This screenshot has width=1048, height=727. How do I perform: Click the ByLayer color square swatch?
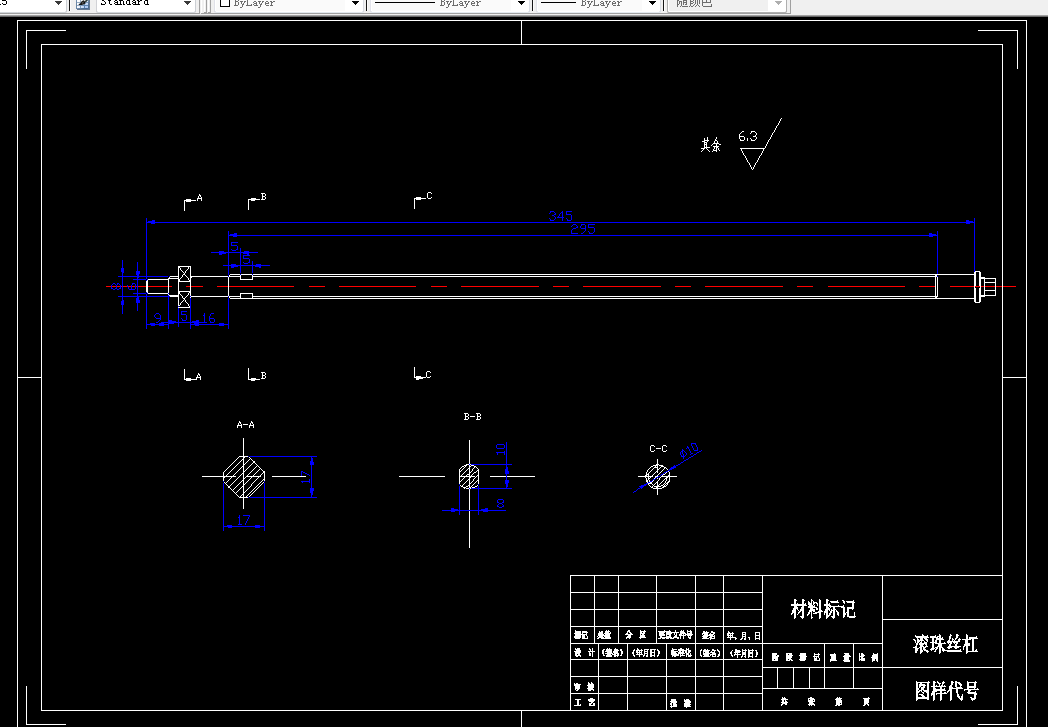pos(225,3)
